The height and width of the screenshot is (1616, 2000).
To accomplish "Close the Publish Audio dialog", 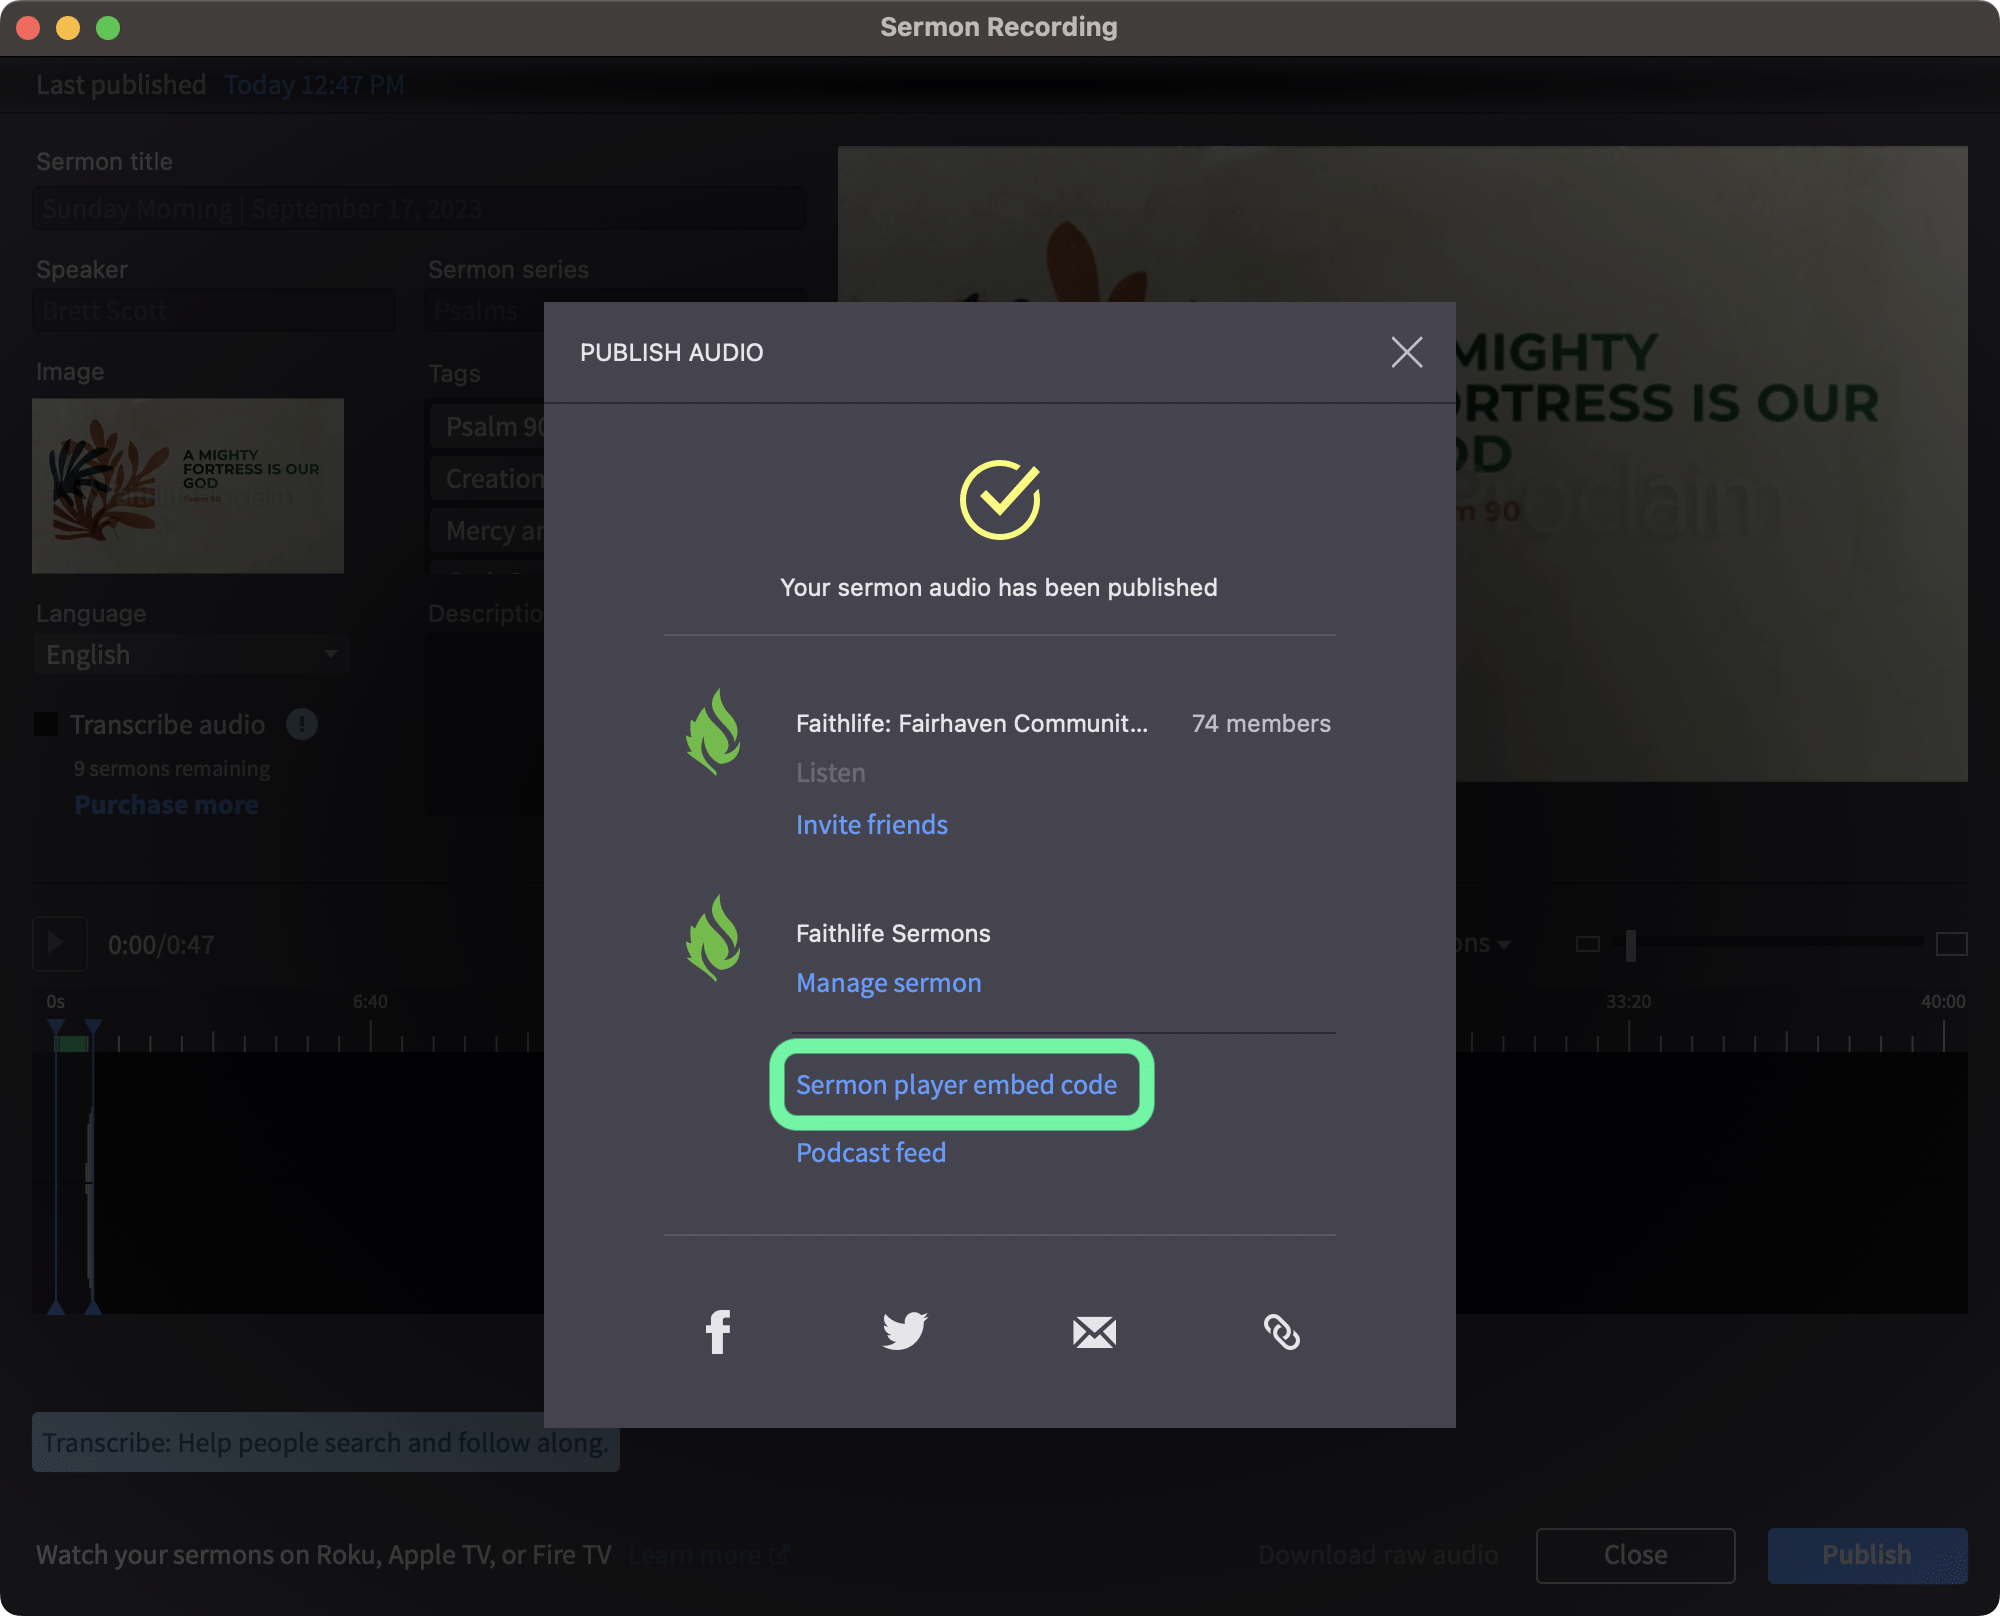I will 1406,352.
